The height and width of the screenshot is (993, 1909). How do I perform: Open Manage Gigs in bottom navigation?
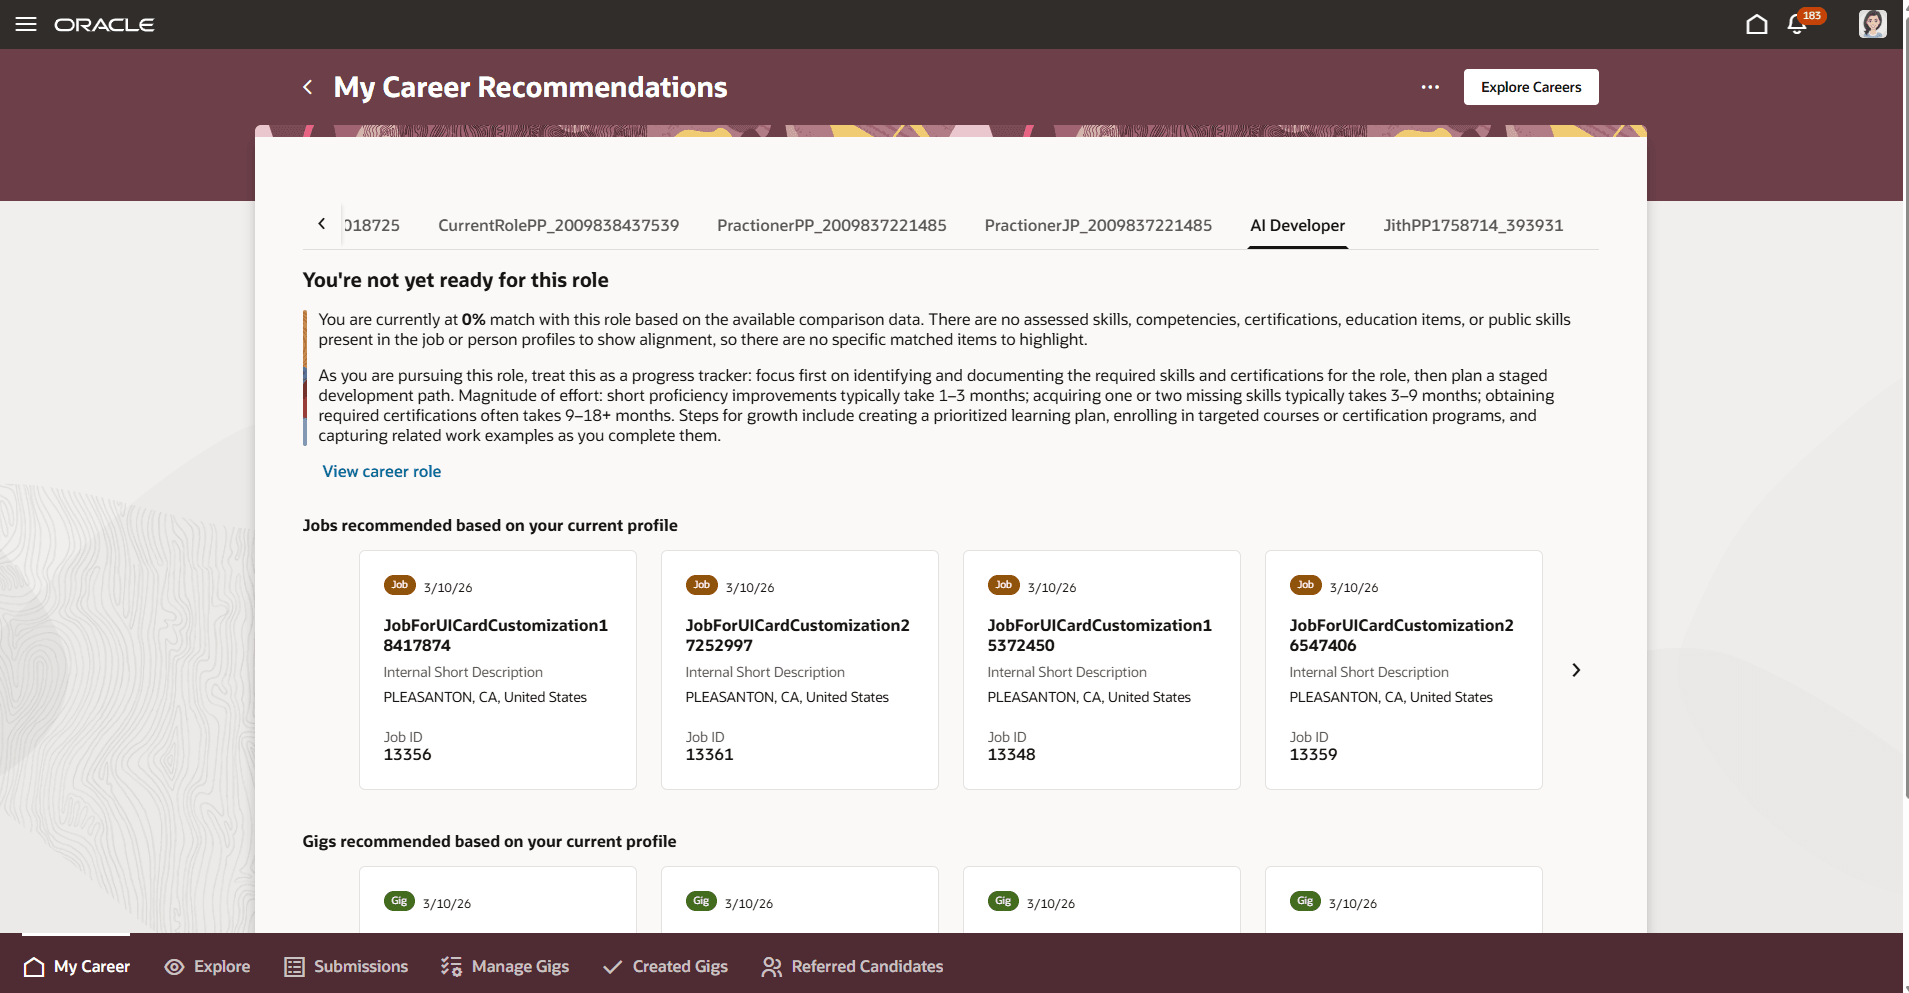coord(505,966)
